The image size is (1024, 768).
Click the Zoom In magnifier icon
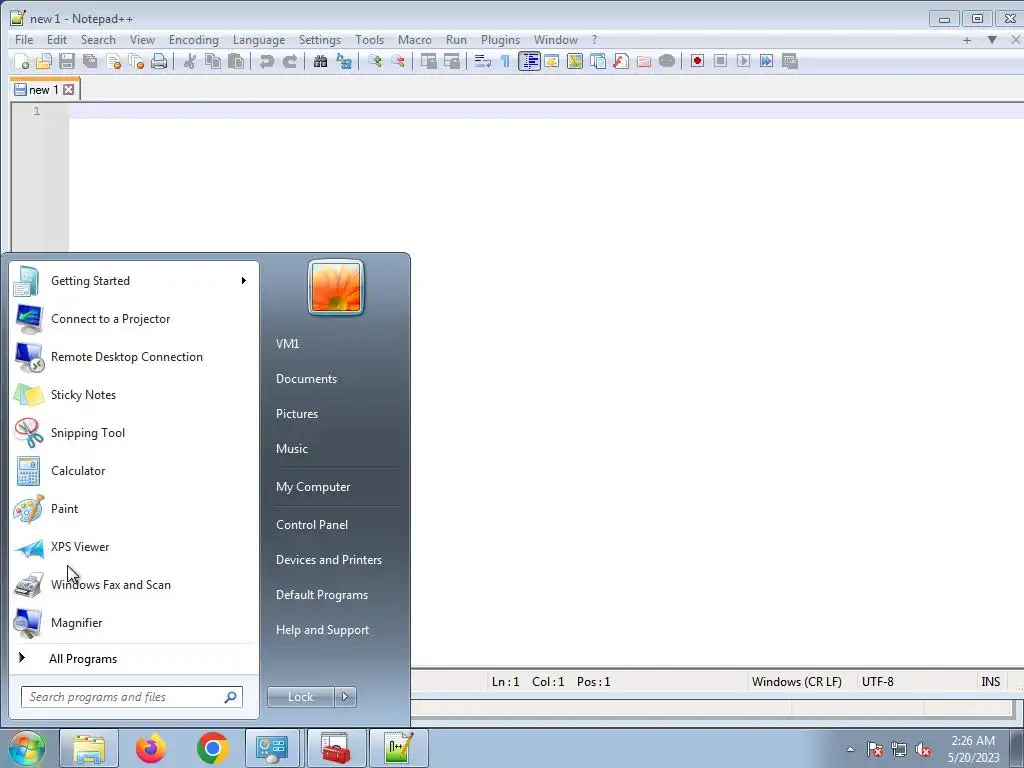pyautogui.click(x=374, y=61)
